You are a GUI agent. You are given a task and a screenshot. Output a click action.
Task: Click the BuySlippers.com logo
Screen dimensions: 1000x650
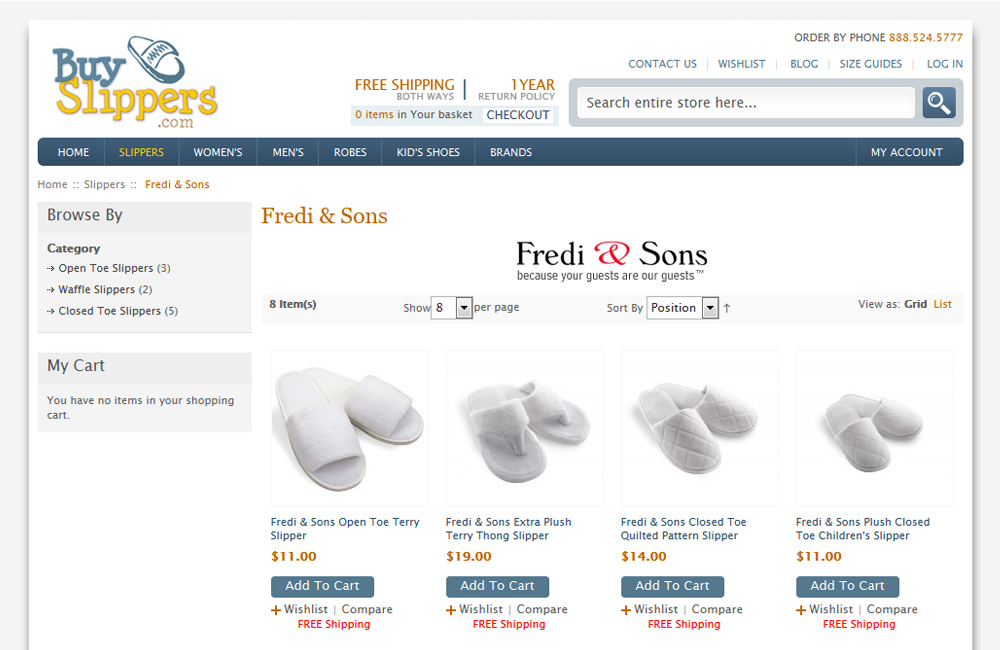pyautogui.click(x=135, y=82)
